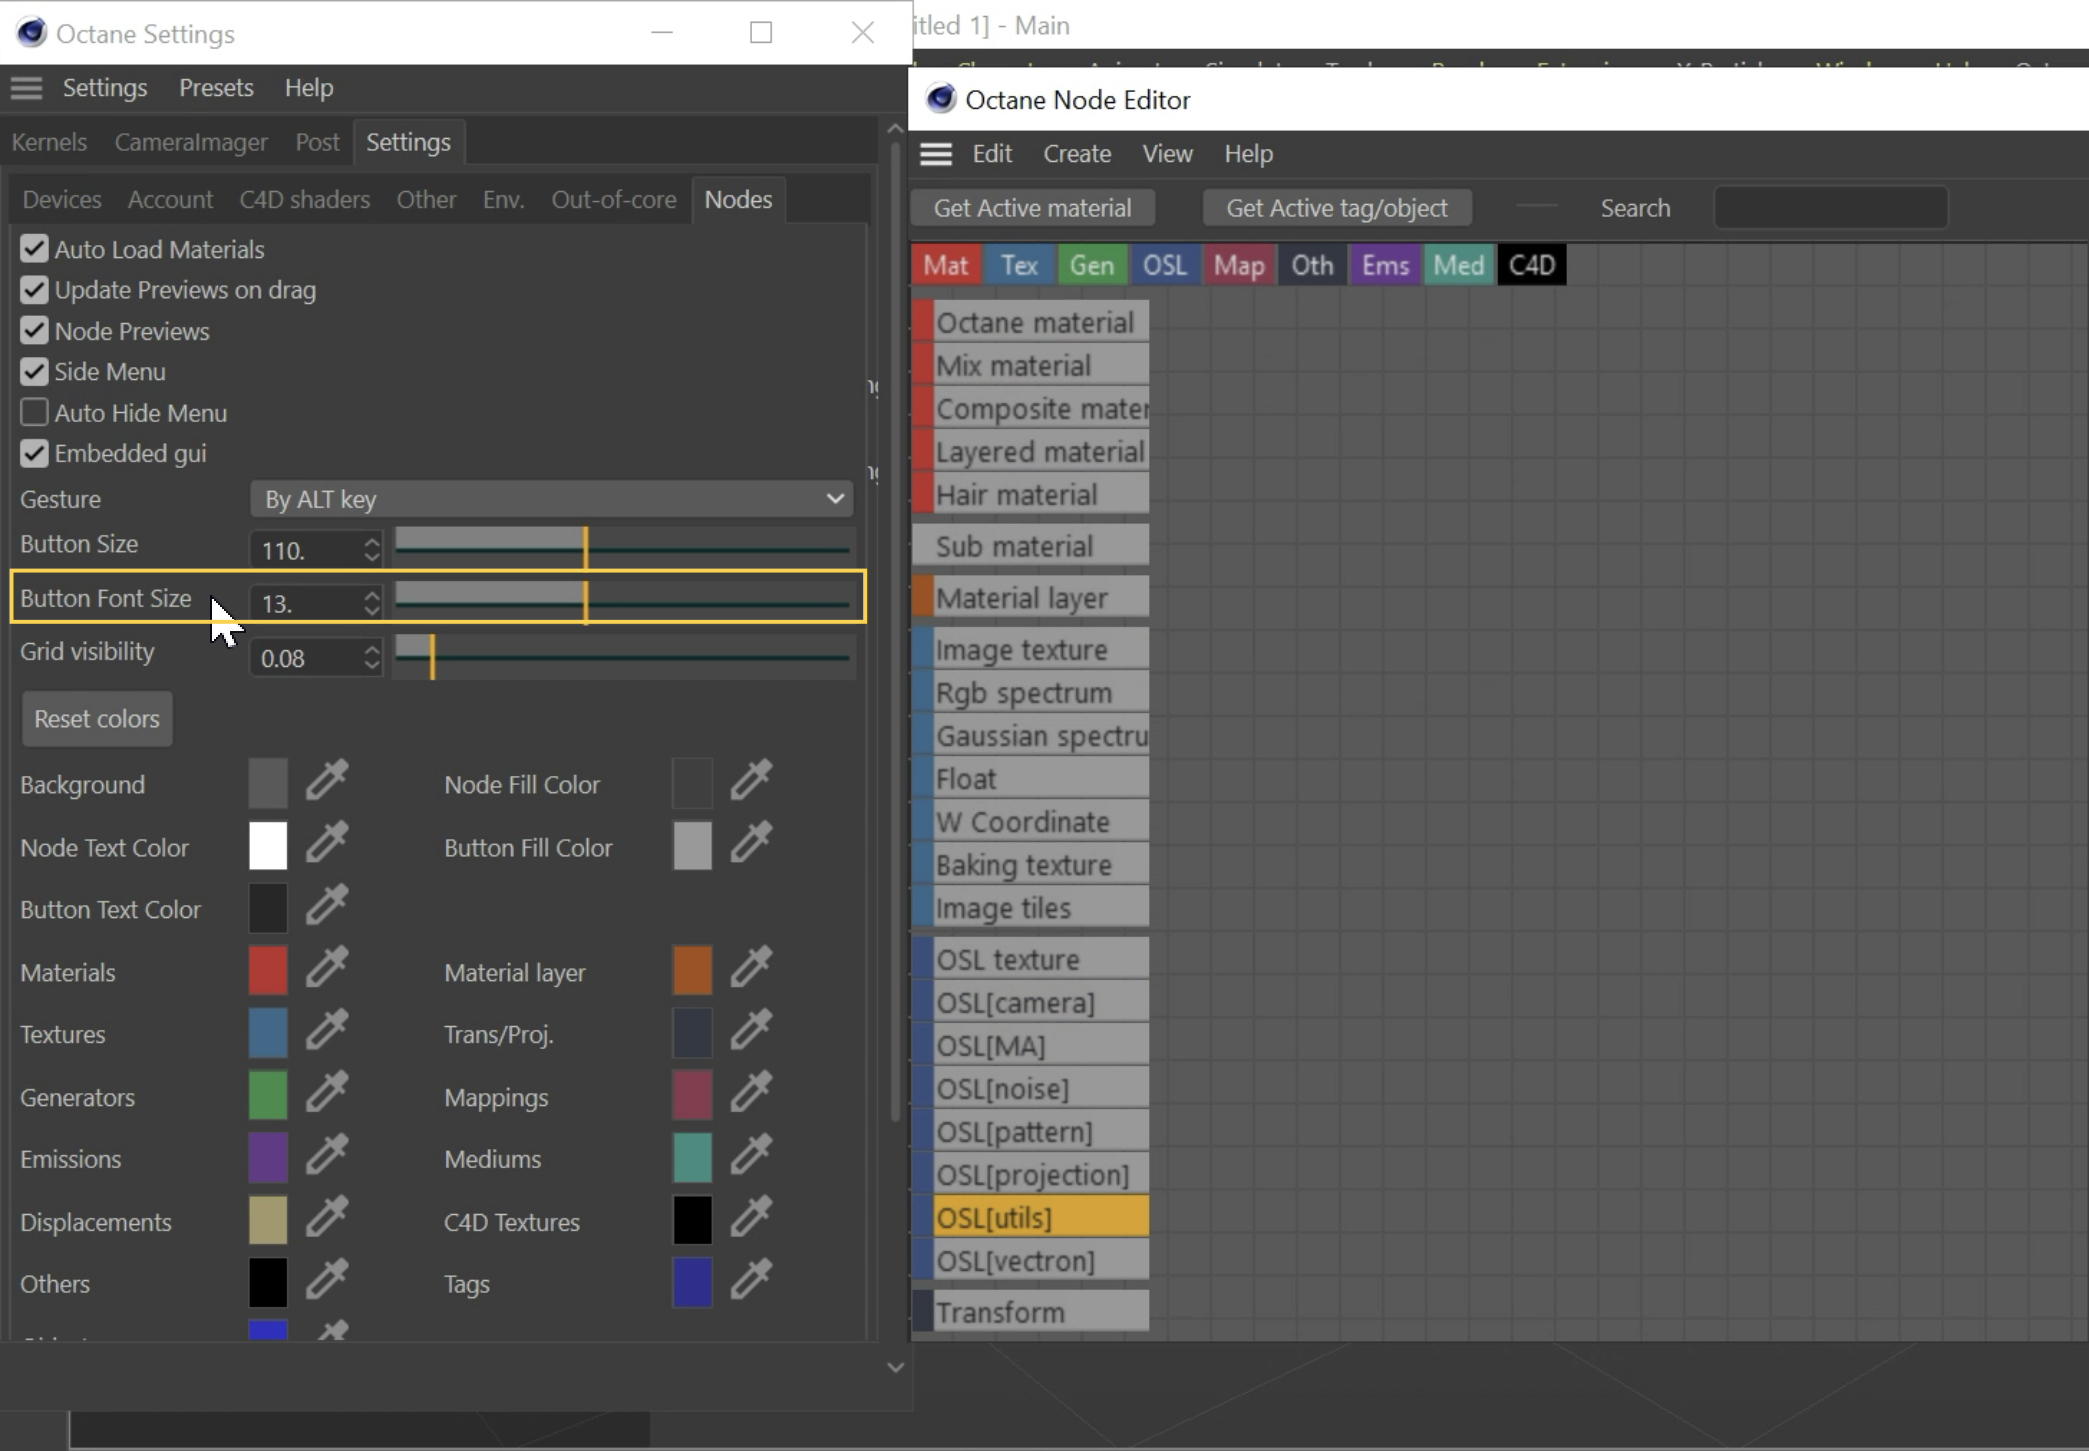Image resolution: width=2089 pixels, height=1451 pixels.
Task: Increment Button Size stepper arrow
Action: [372, 541]
